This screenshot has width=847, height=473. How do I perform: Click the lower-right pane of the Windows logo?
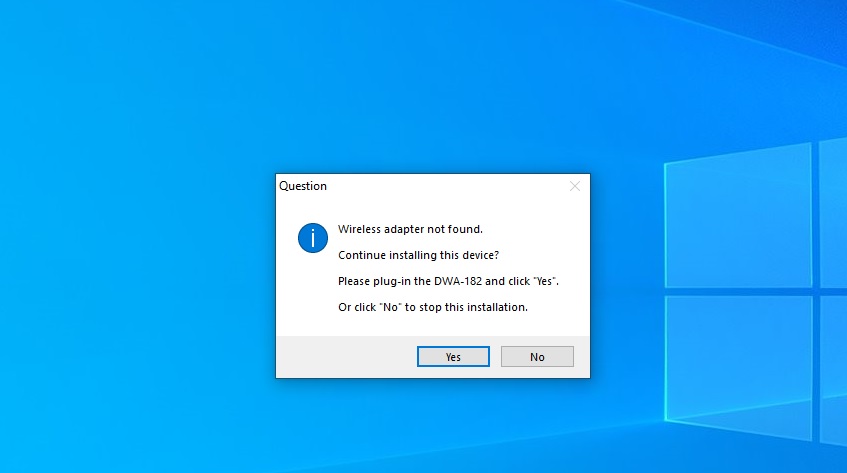coord(833,371)
